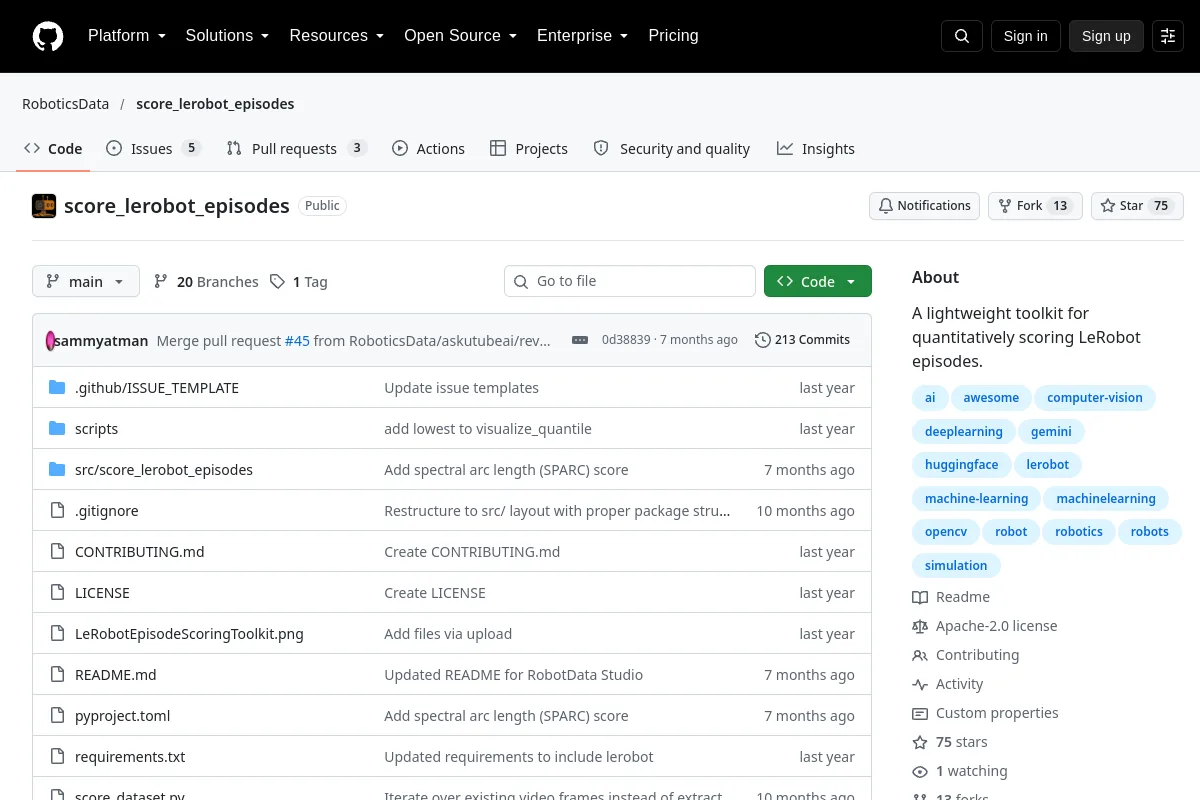The width and height of the screenshot is (1200, 800).
Task: Expand the Open Source menu
Action: tap(460, 36)
